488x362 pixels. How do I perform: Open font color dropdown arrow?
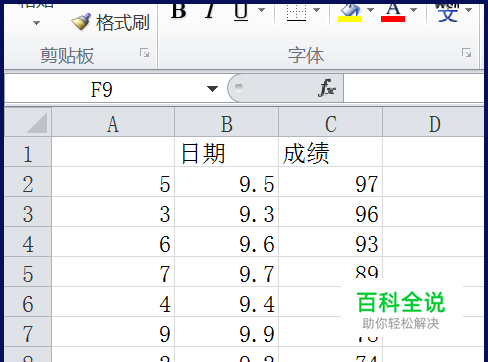(414, 10)
